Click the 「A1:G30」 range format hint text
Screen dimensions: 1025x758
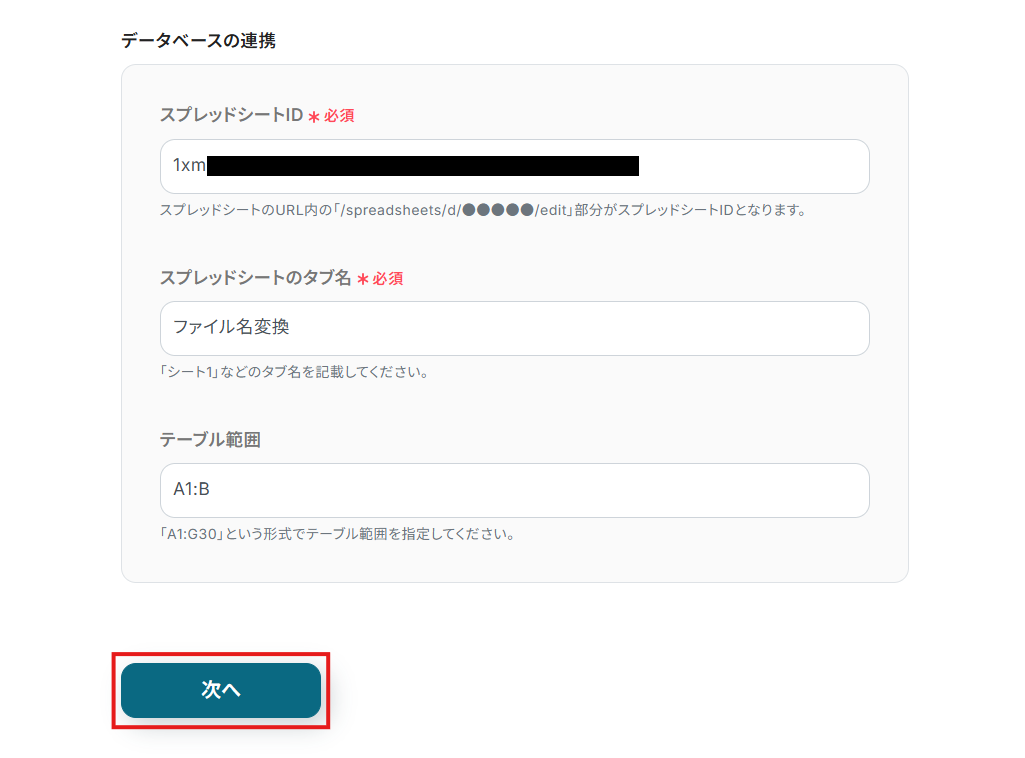(x=337, y=534)
